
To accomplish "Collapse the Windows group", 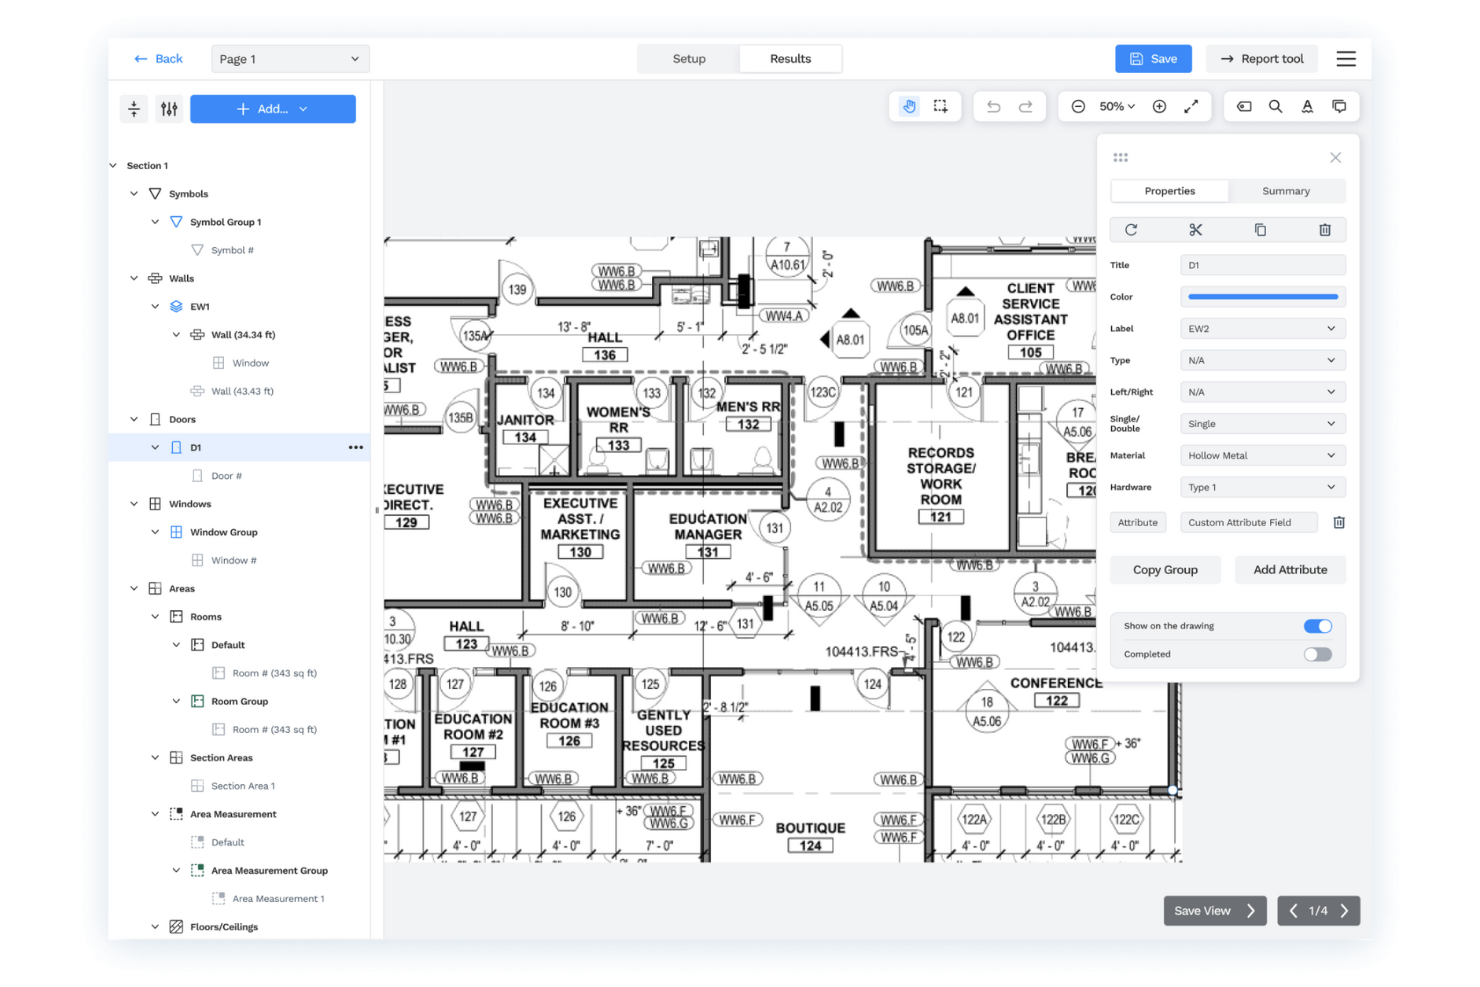I will click(x=134, y=504).
